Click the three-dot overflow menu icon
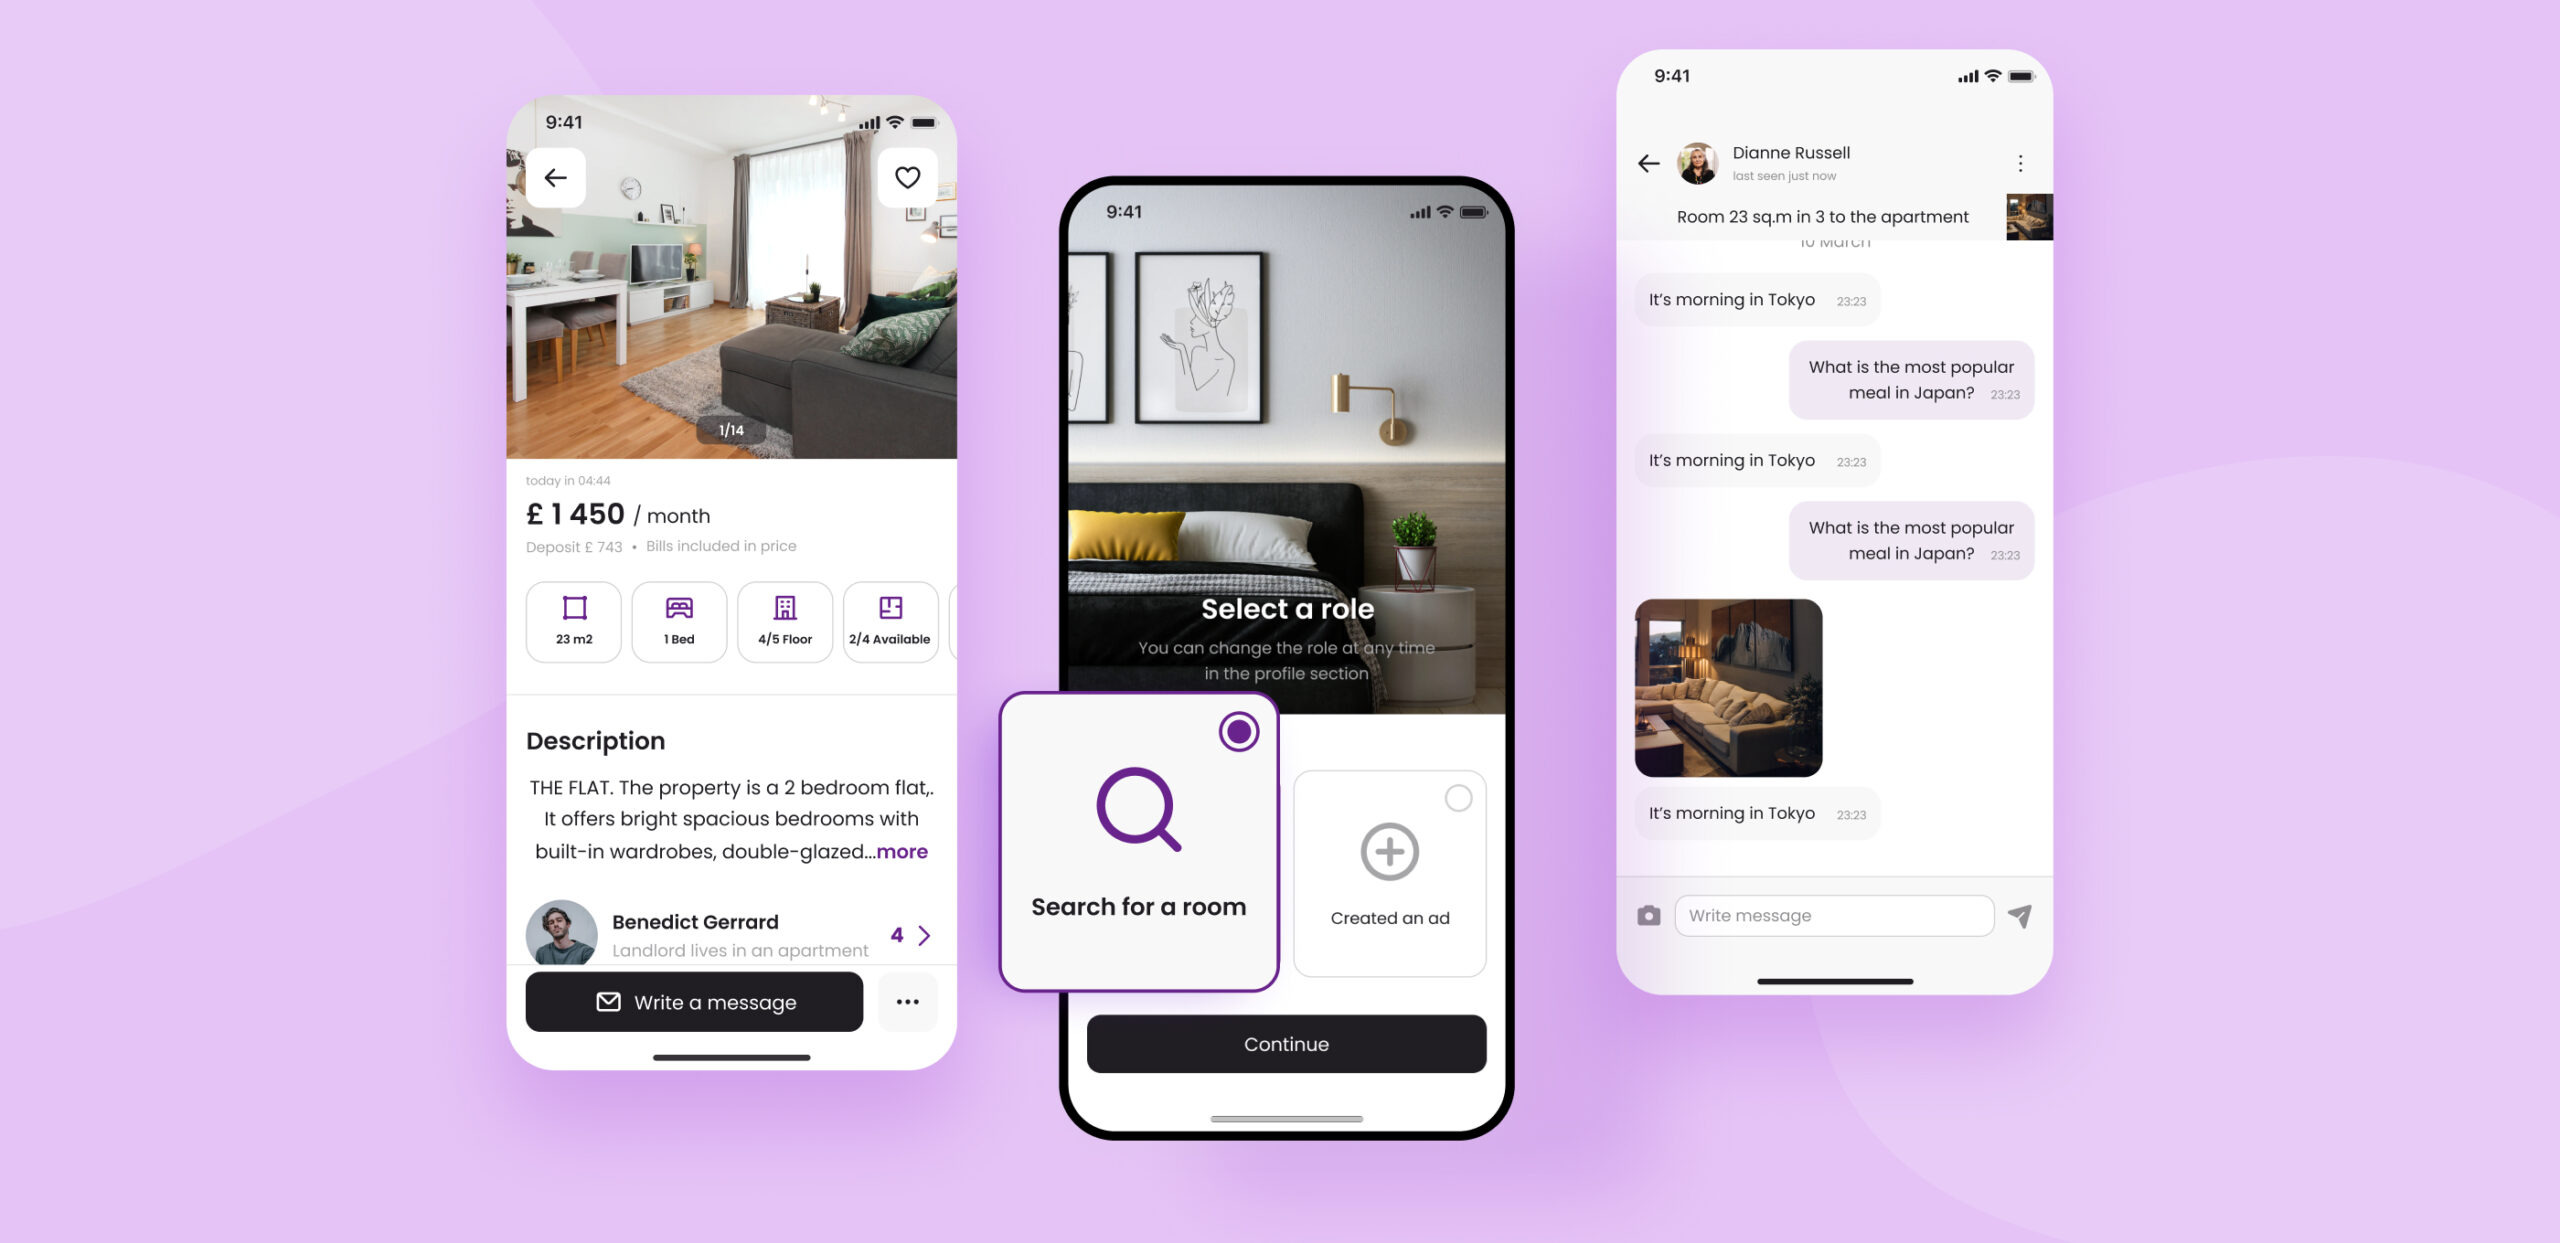 coord(908,1001)
